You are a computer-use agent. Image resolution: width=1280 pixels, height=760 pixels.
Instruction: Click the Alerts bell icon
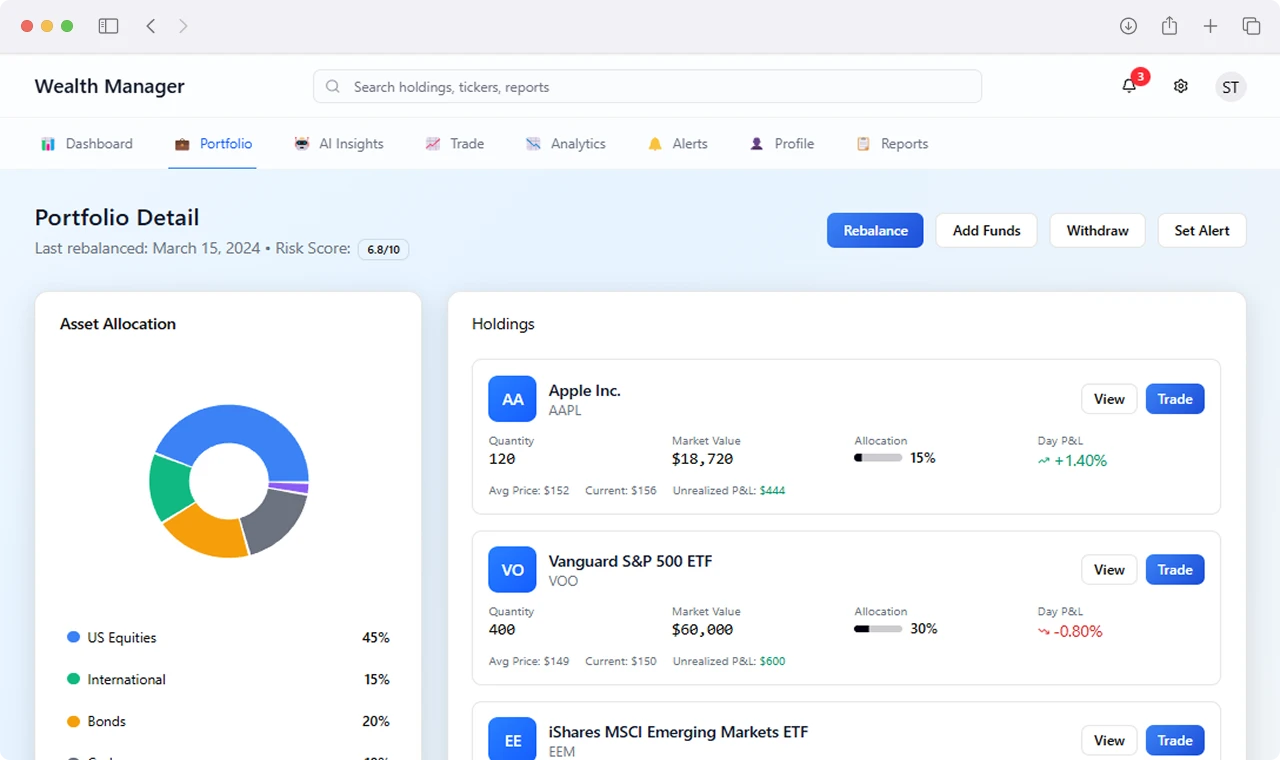coord(655,144)
